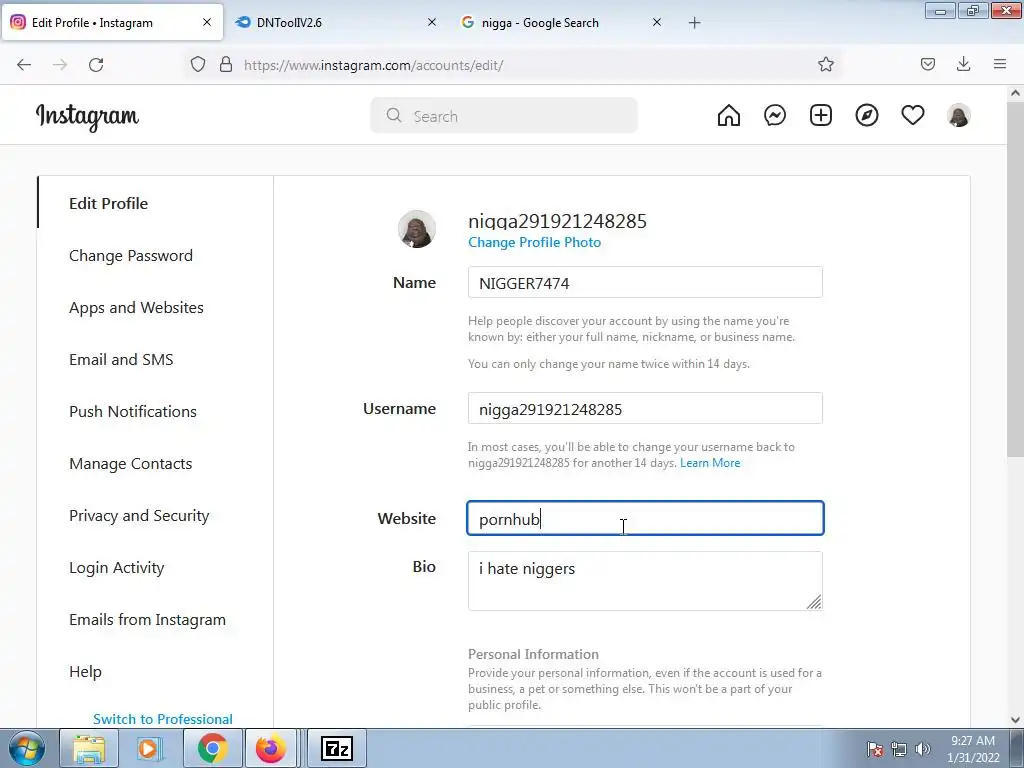Switch to the Google Search tab
The width and height of the screenshot is (1024, 768).
pos(562,23)
